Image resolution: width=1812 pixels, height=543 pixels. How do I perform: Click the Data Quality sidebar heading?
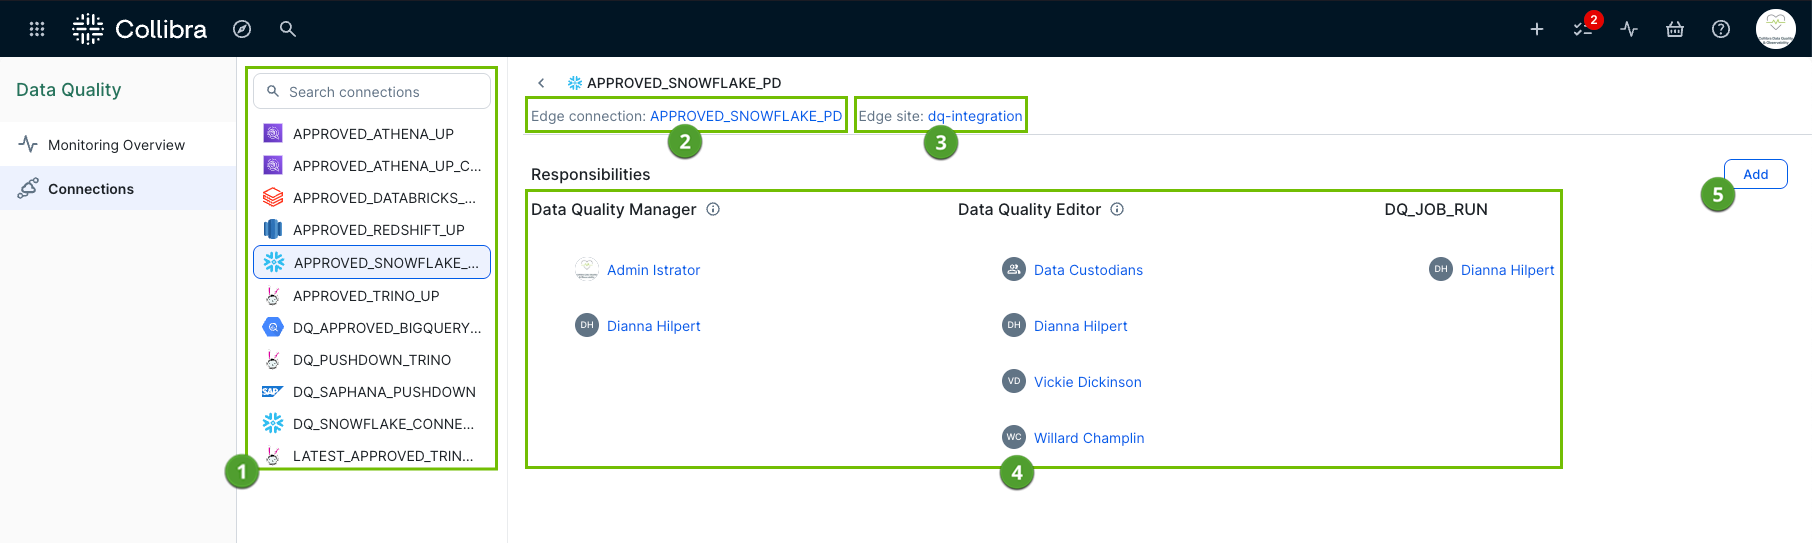(x=69, y=89)
